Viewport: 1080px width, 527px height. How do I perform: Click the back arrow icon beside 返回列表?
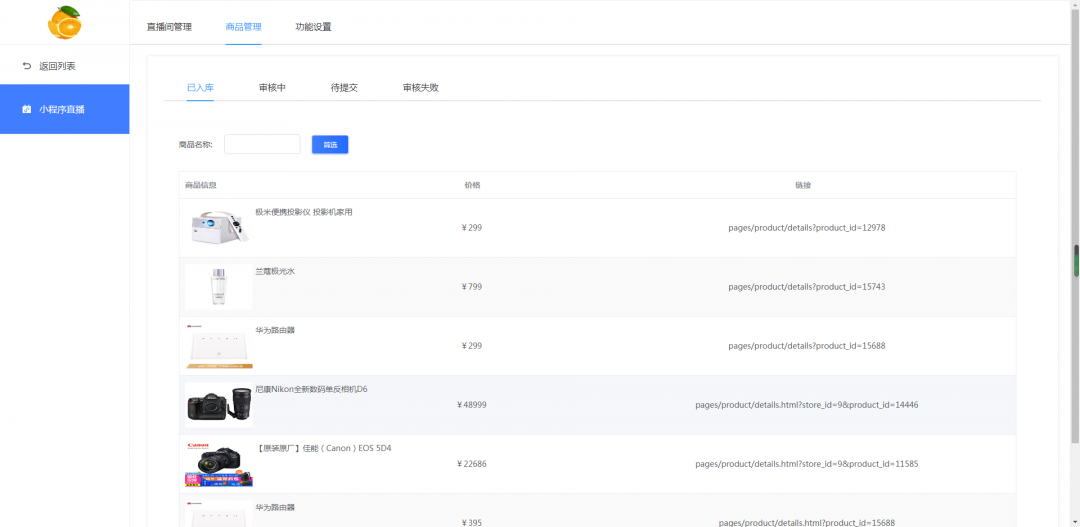click(x=27, y=66)
